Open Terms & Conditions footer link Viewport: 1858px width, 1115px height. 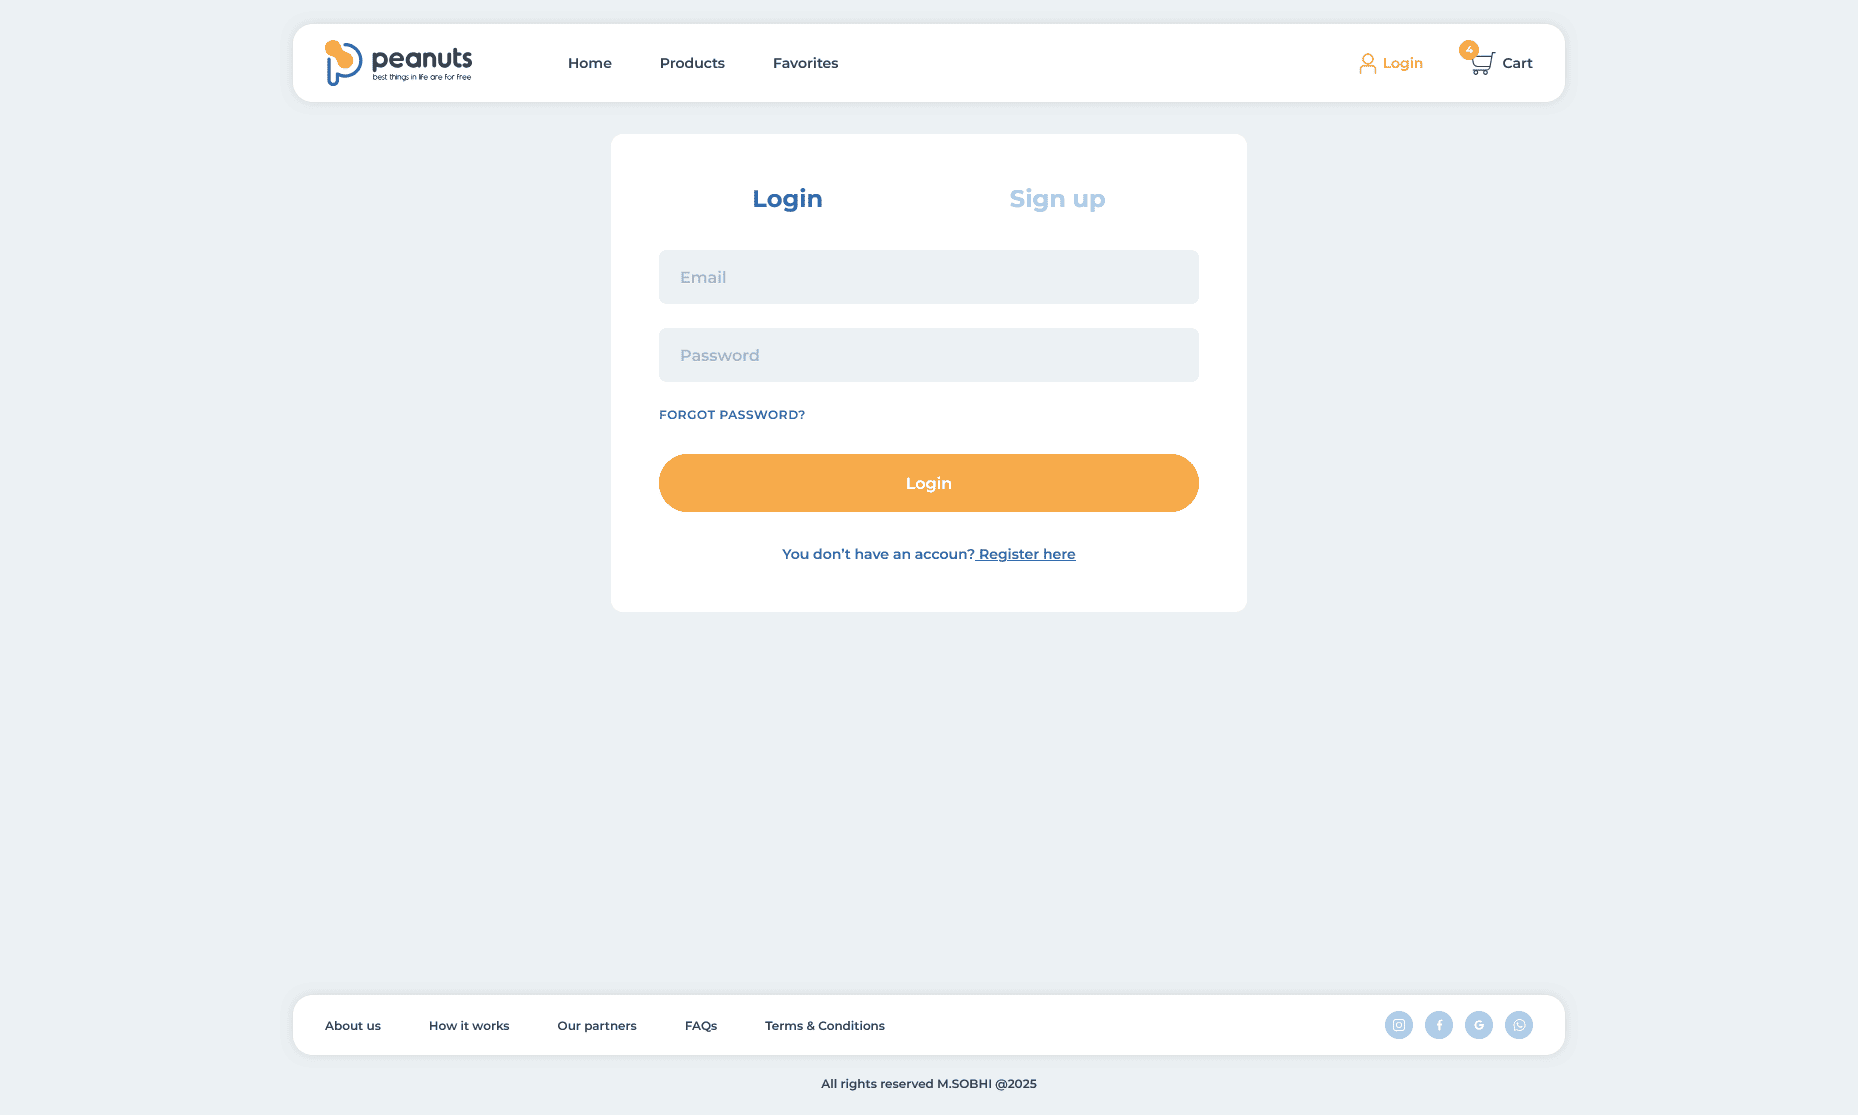click(825, 1026)
